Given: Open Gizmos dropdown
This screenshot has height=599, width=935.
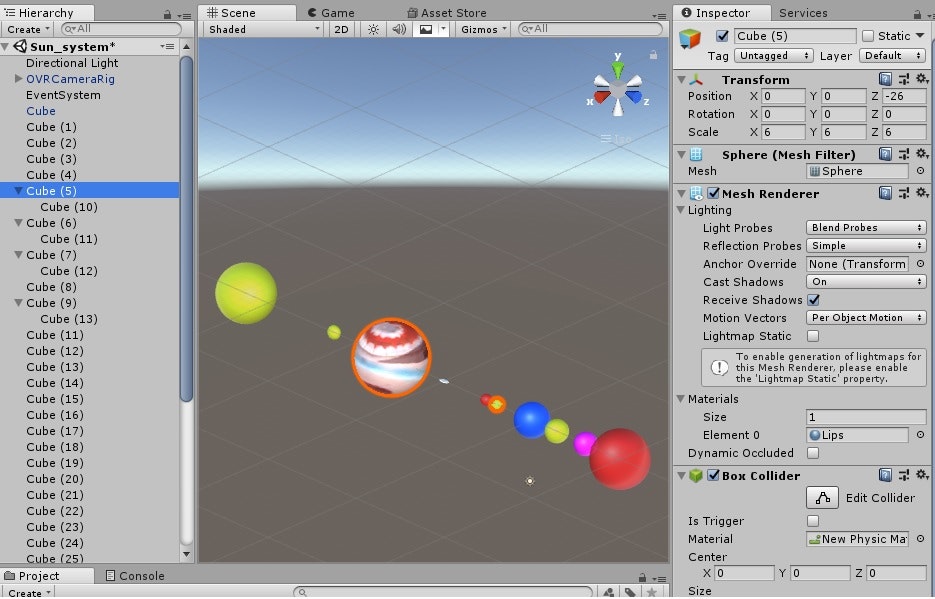Looking at the screenshot, I should click(484, 29).
